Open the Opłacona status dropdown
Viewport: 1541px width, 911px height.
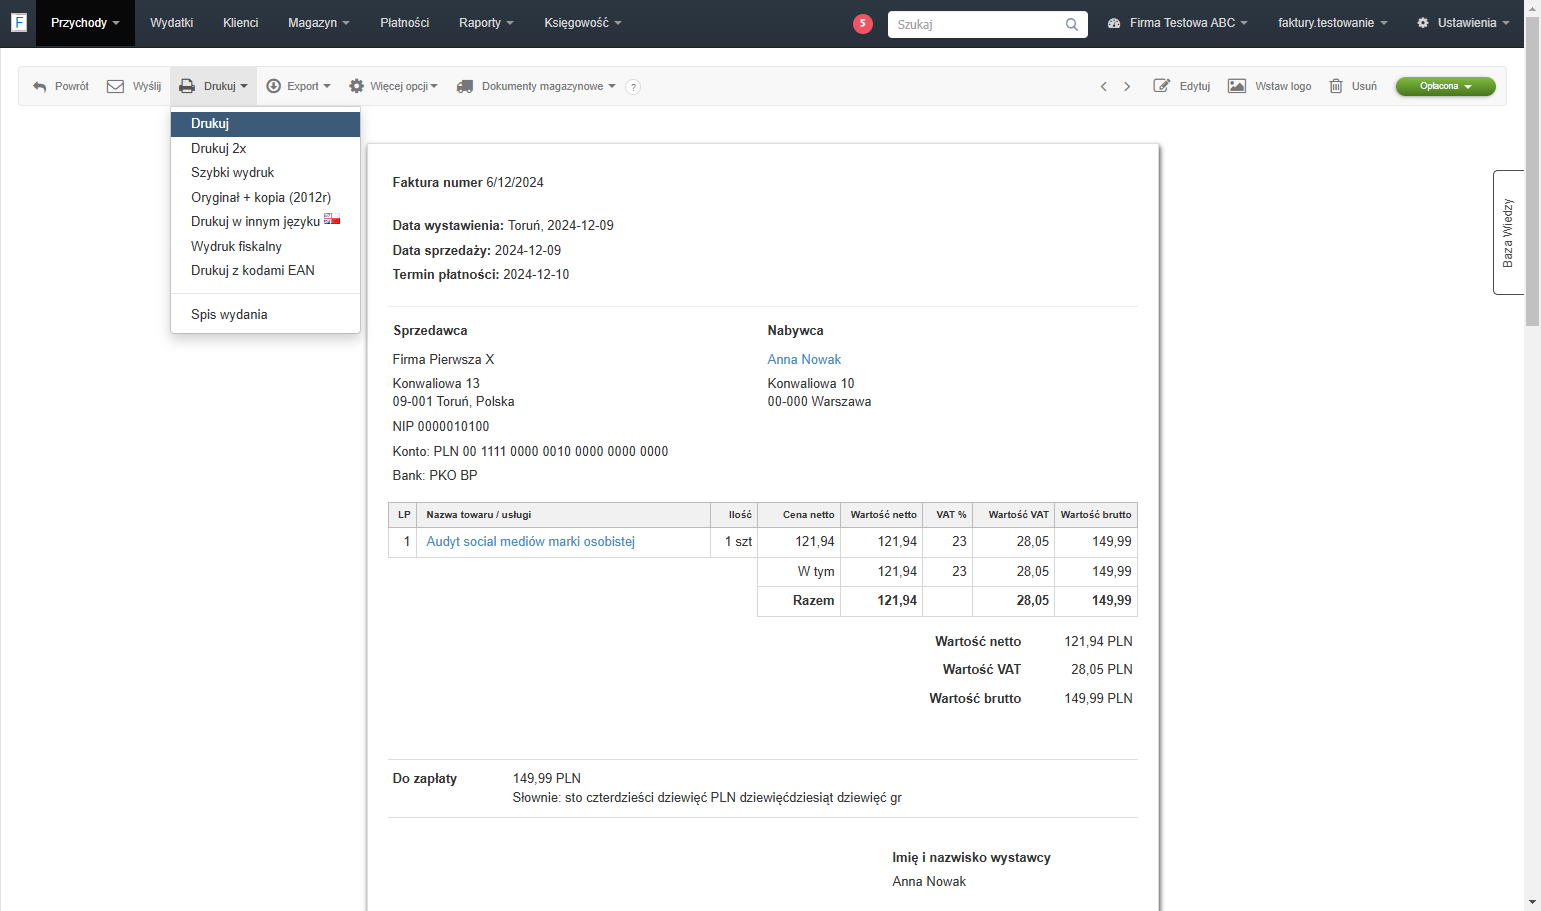pos(1446,87)
